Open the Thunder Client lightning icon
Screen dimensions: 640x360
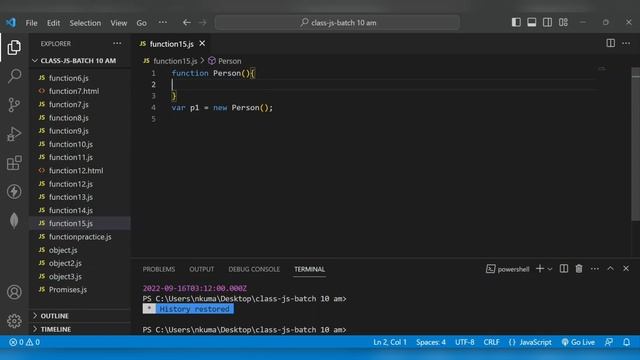point(14,191)
